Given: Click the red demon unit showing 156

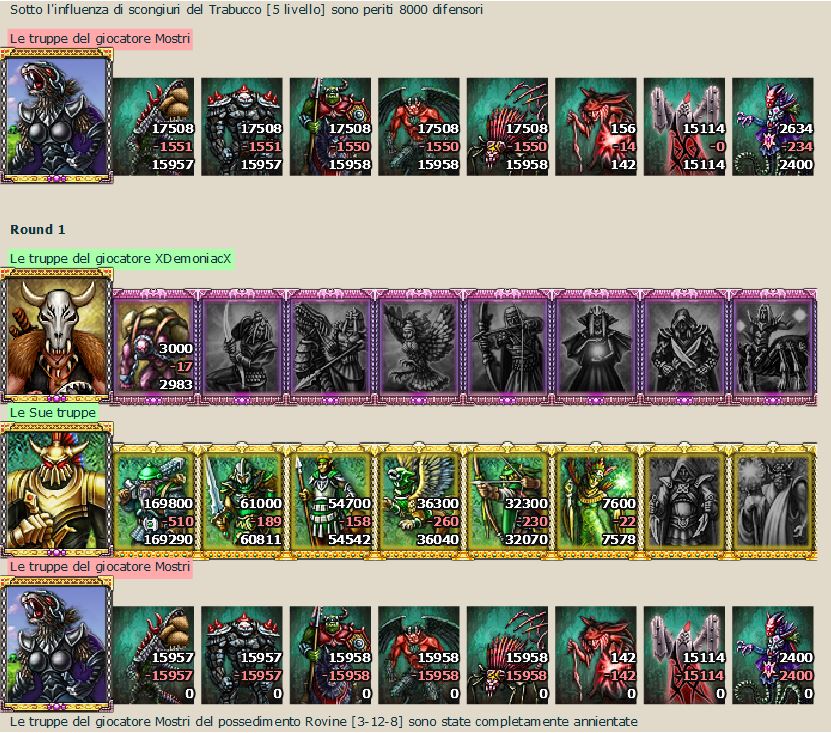Looking at the screenshot, I should [x=596, y=127].
